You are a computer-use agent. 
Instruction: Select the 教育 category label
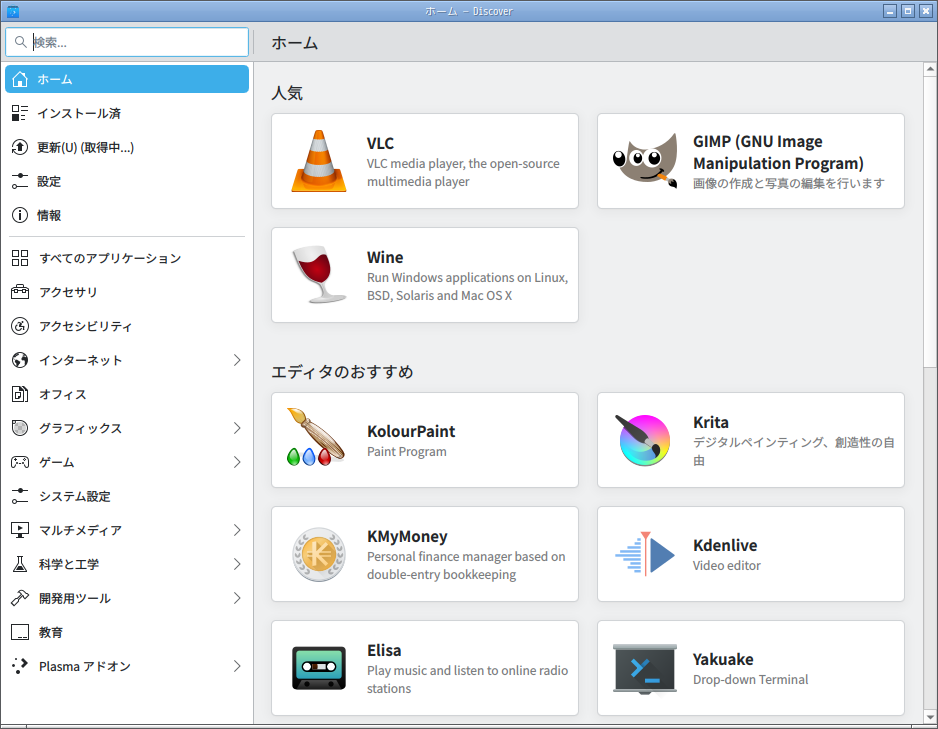click(51, 632)
